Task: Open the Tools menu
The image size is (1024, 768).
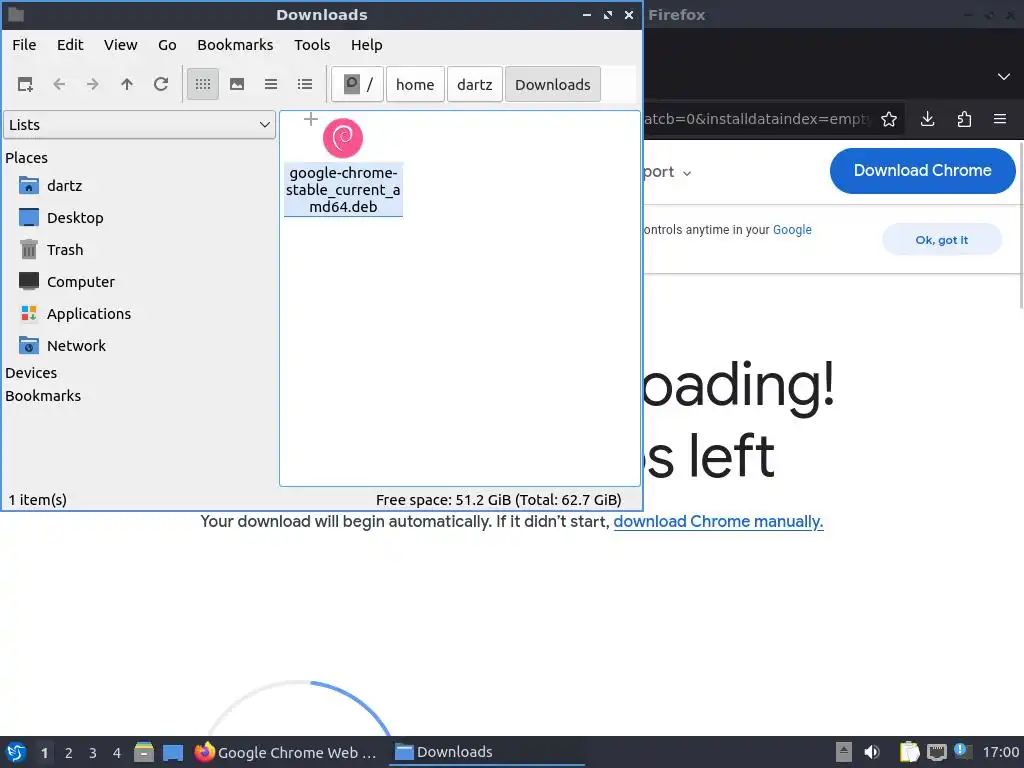Action: point(312,45)
